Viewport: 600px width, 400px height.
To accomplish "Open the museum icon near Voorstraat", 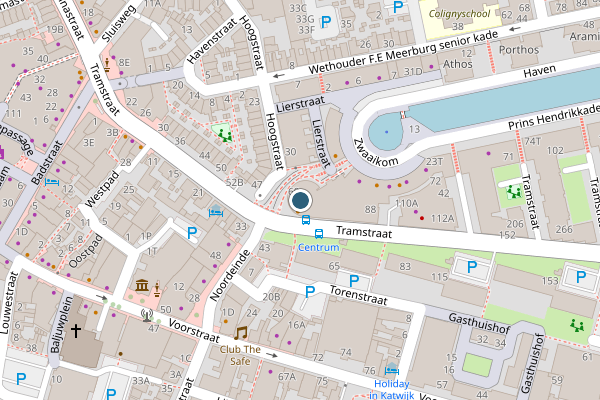I will point(142,285).
